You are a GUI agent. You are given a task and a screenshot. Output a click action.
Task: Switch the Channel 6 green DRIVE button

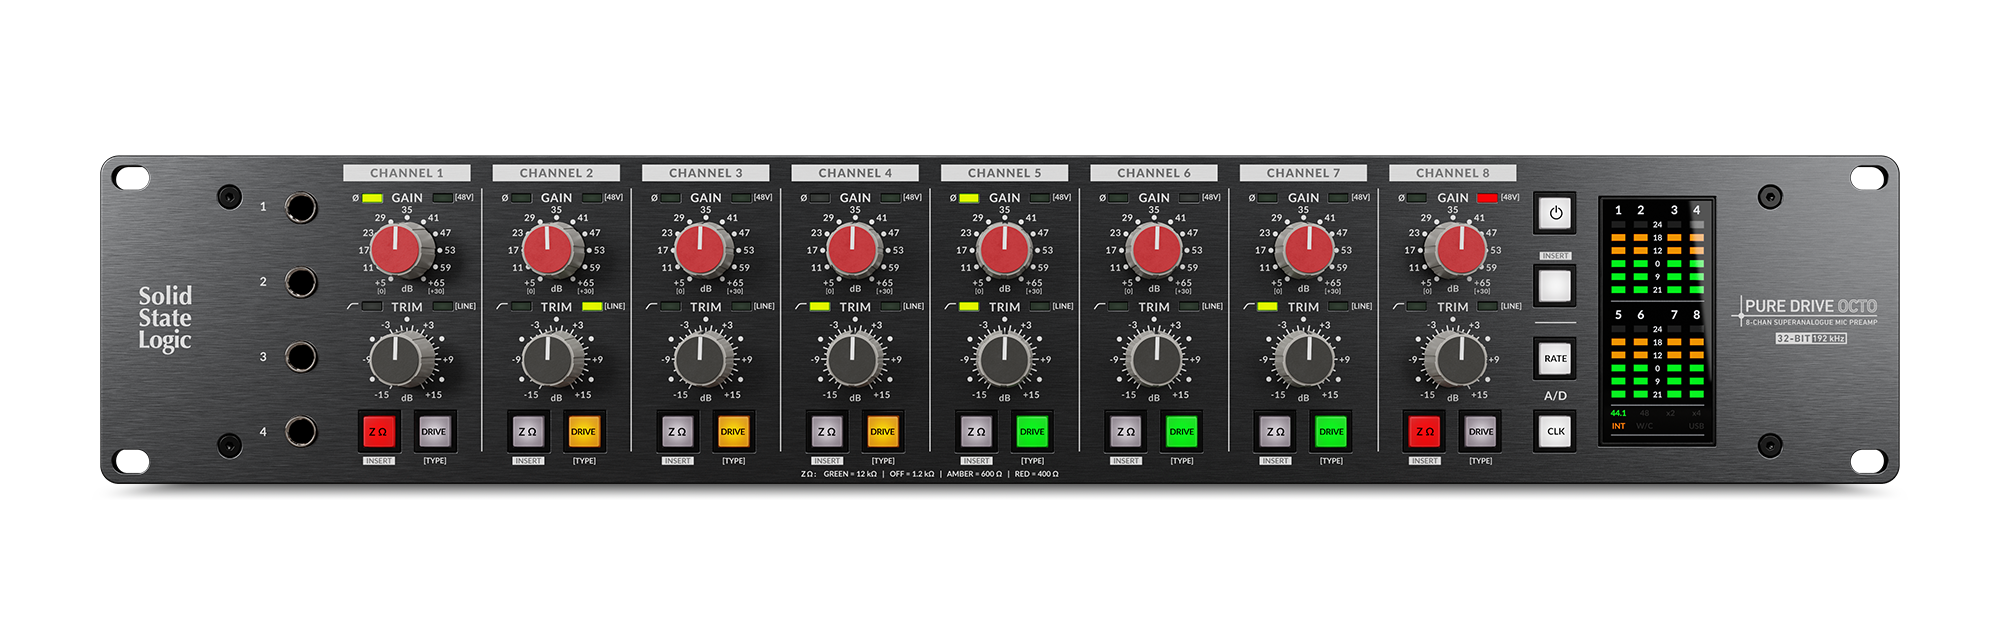[1181, 432]
